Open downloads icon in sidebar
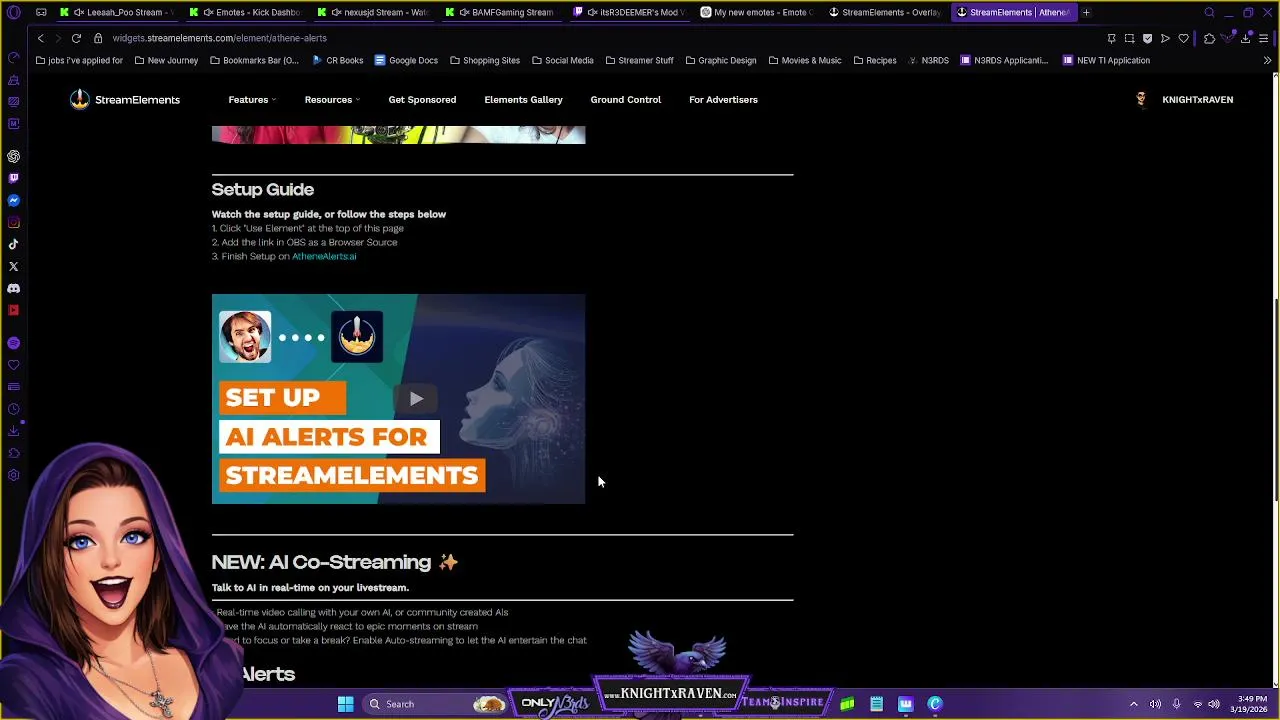This screenshot has height=720, width=1280. (13, 431)
